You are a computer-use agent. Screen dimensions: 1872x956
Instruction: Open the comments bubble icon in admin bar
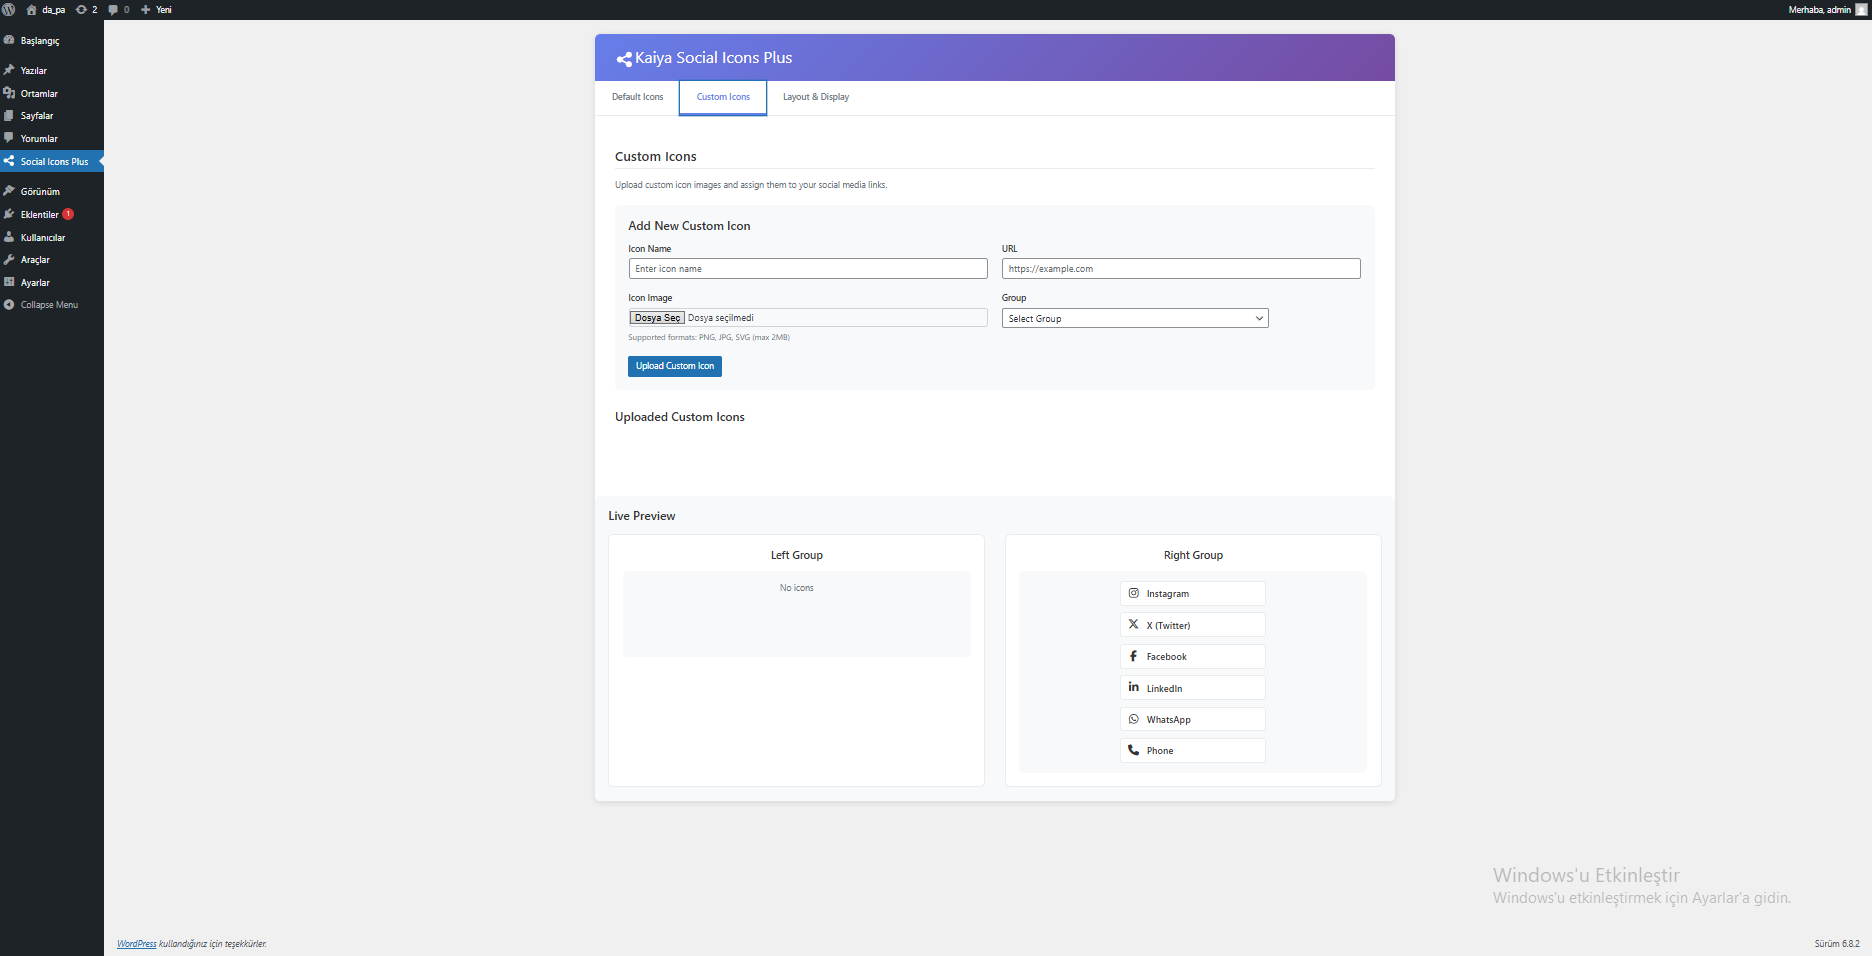(x=113, y=9)
